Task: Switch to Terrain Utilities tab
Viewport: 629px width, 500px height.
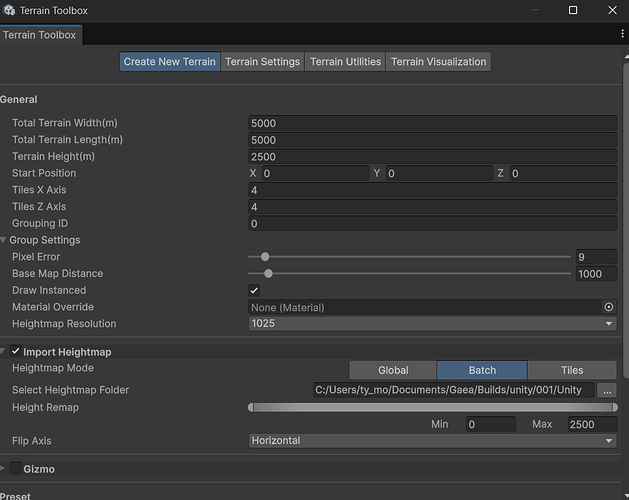Action: (345, 62)
